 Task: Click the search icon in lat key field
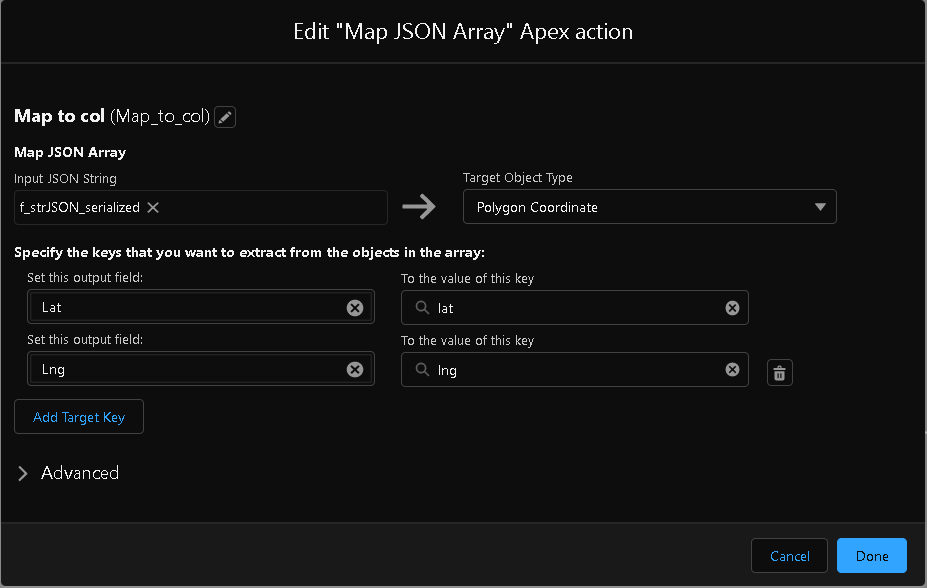[422, 307]
